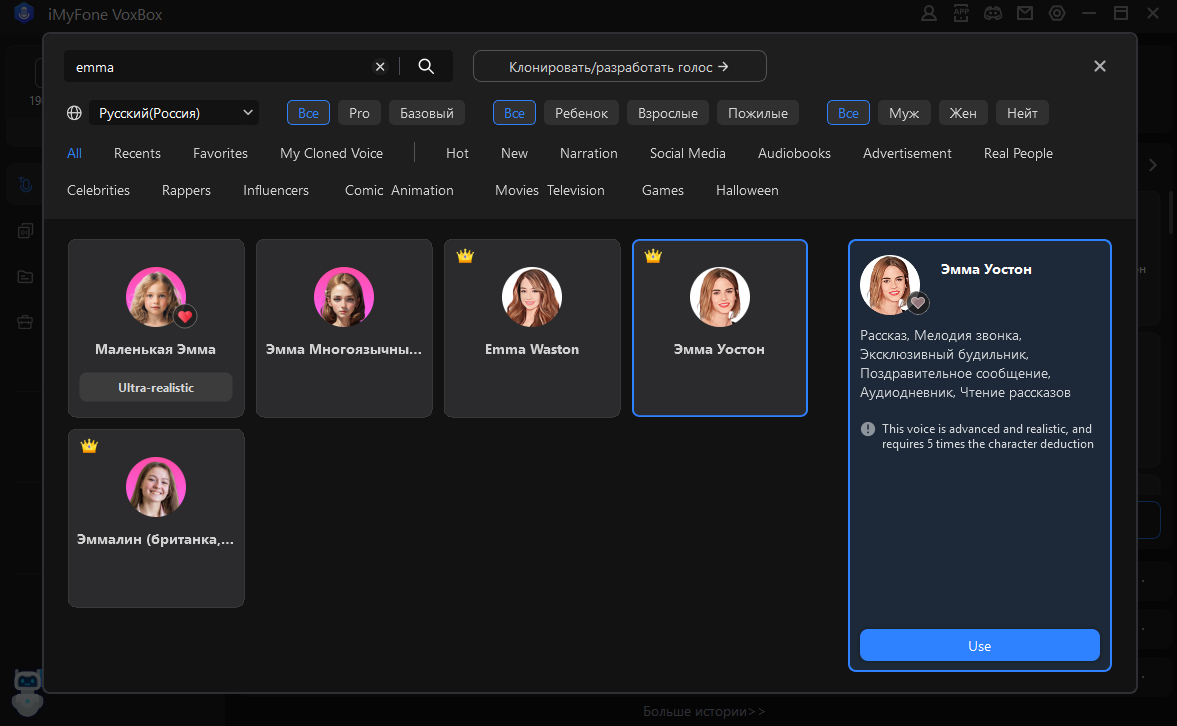Select the Ребенок age filter
Screen dimensions: 1177x726
pyautogui.click(x=581, y=113)
